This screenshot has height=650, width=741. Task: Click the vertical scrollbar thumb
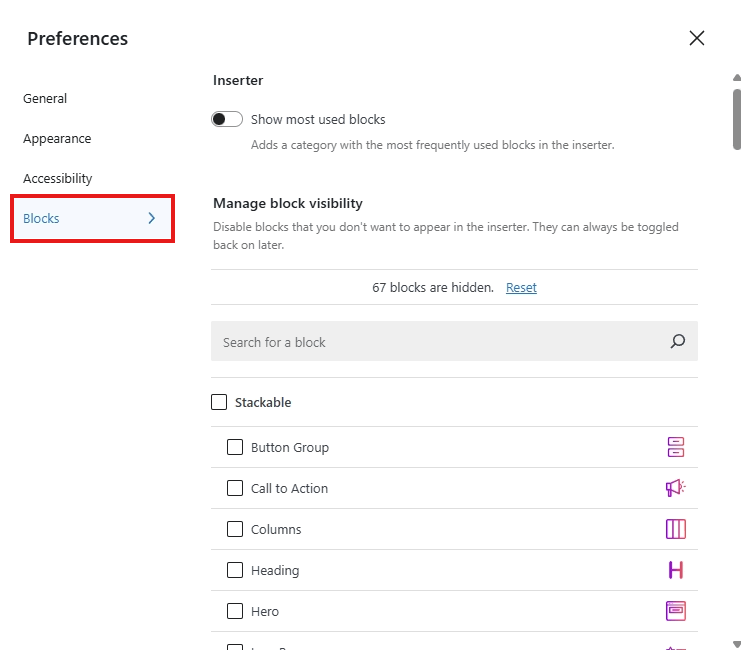click(737, 119)
